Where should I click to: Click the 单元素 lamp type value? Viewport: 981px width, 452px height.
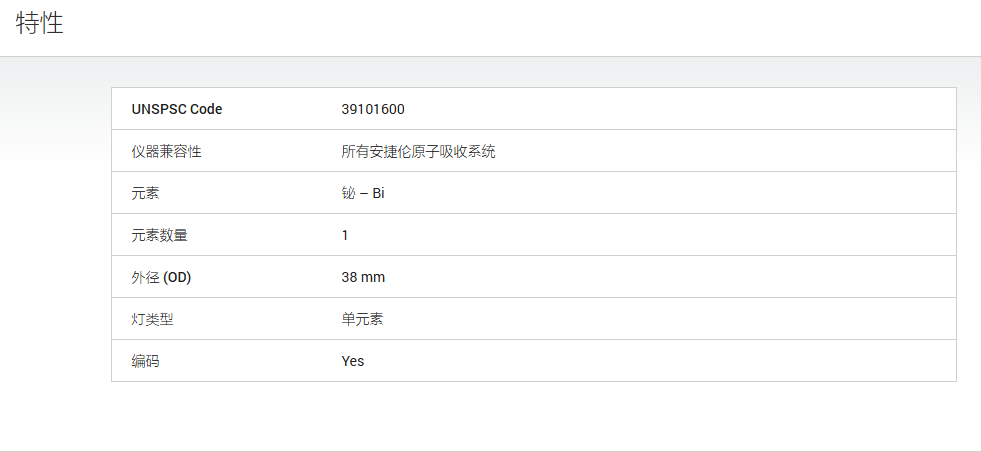[362, 319]
